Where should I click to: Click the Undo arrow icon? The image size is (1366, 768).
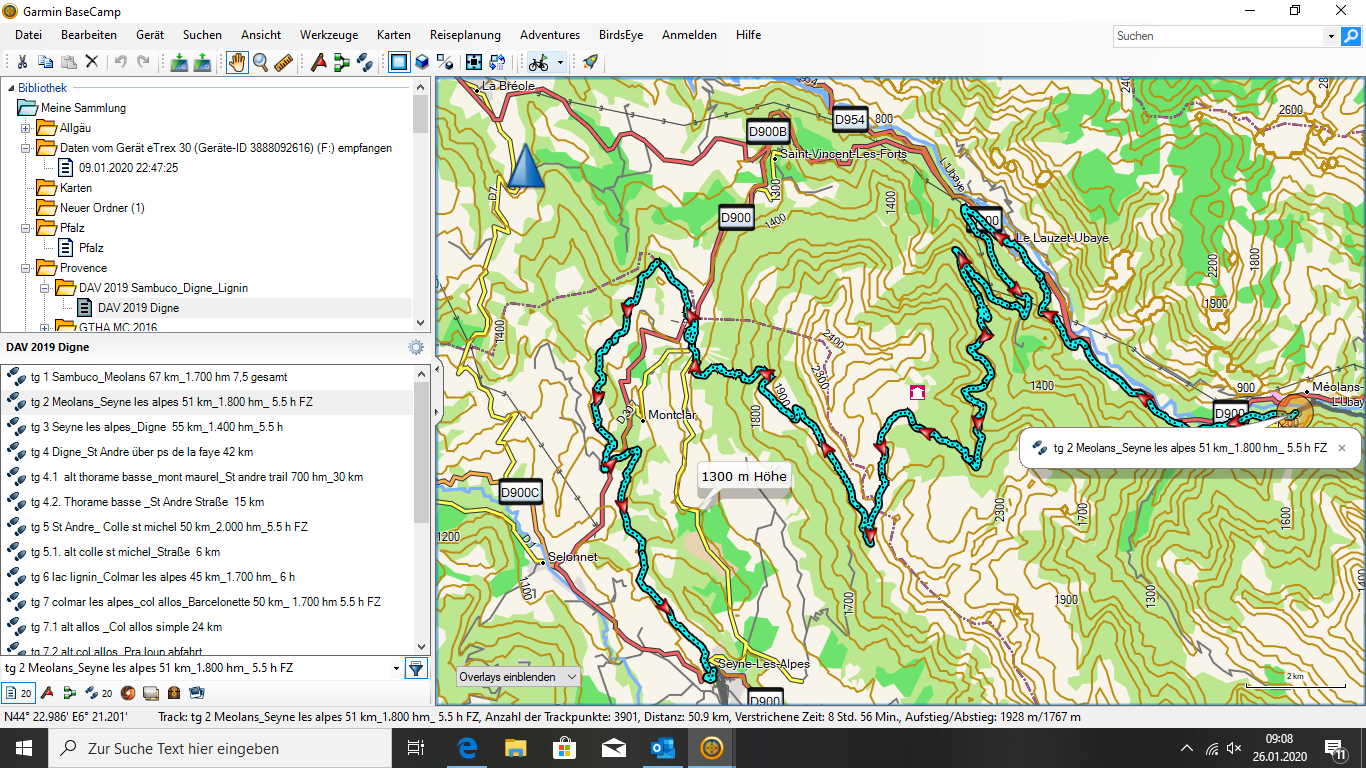click(120, 62)
